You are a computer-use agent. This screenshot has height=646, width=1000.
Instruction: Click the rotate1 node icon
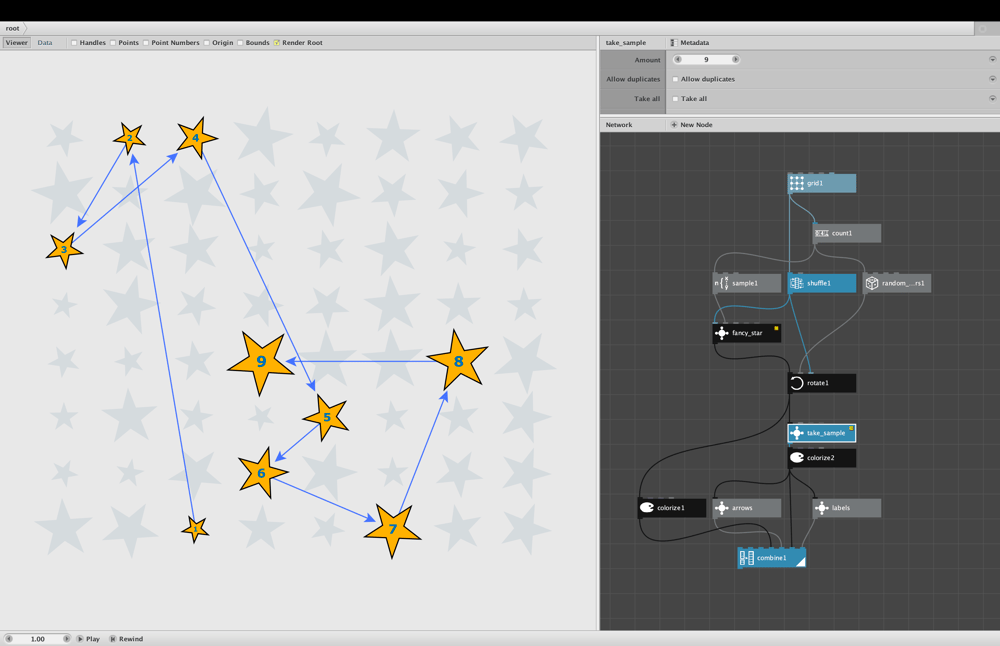[797, 383]
